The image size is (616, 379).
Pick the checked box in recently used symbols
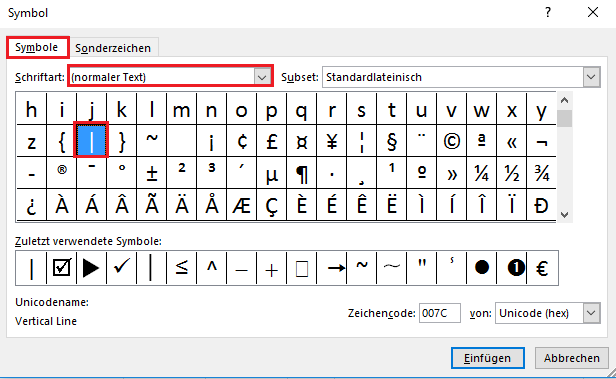coord(62,268)
